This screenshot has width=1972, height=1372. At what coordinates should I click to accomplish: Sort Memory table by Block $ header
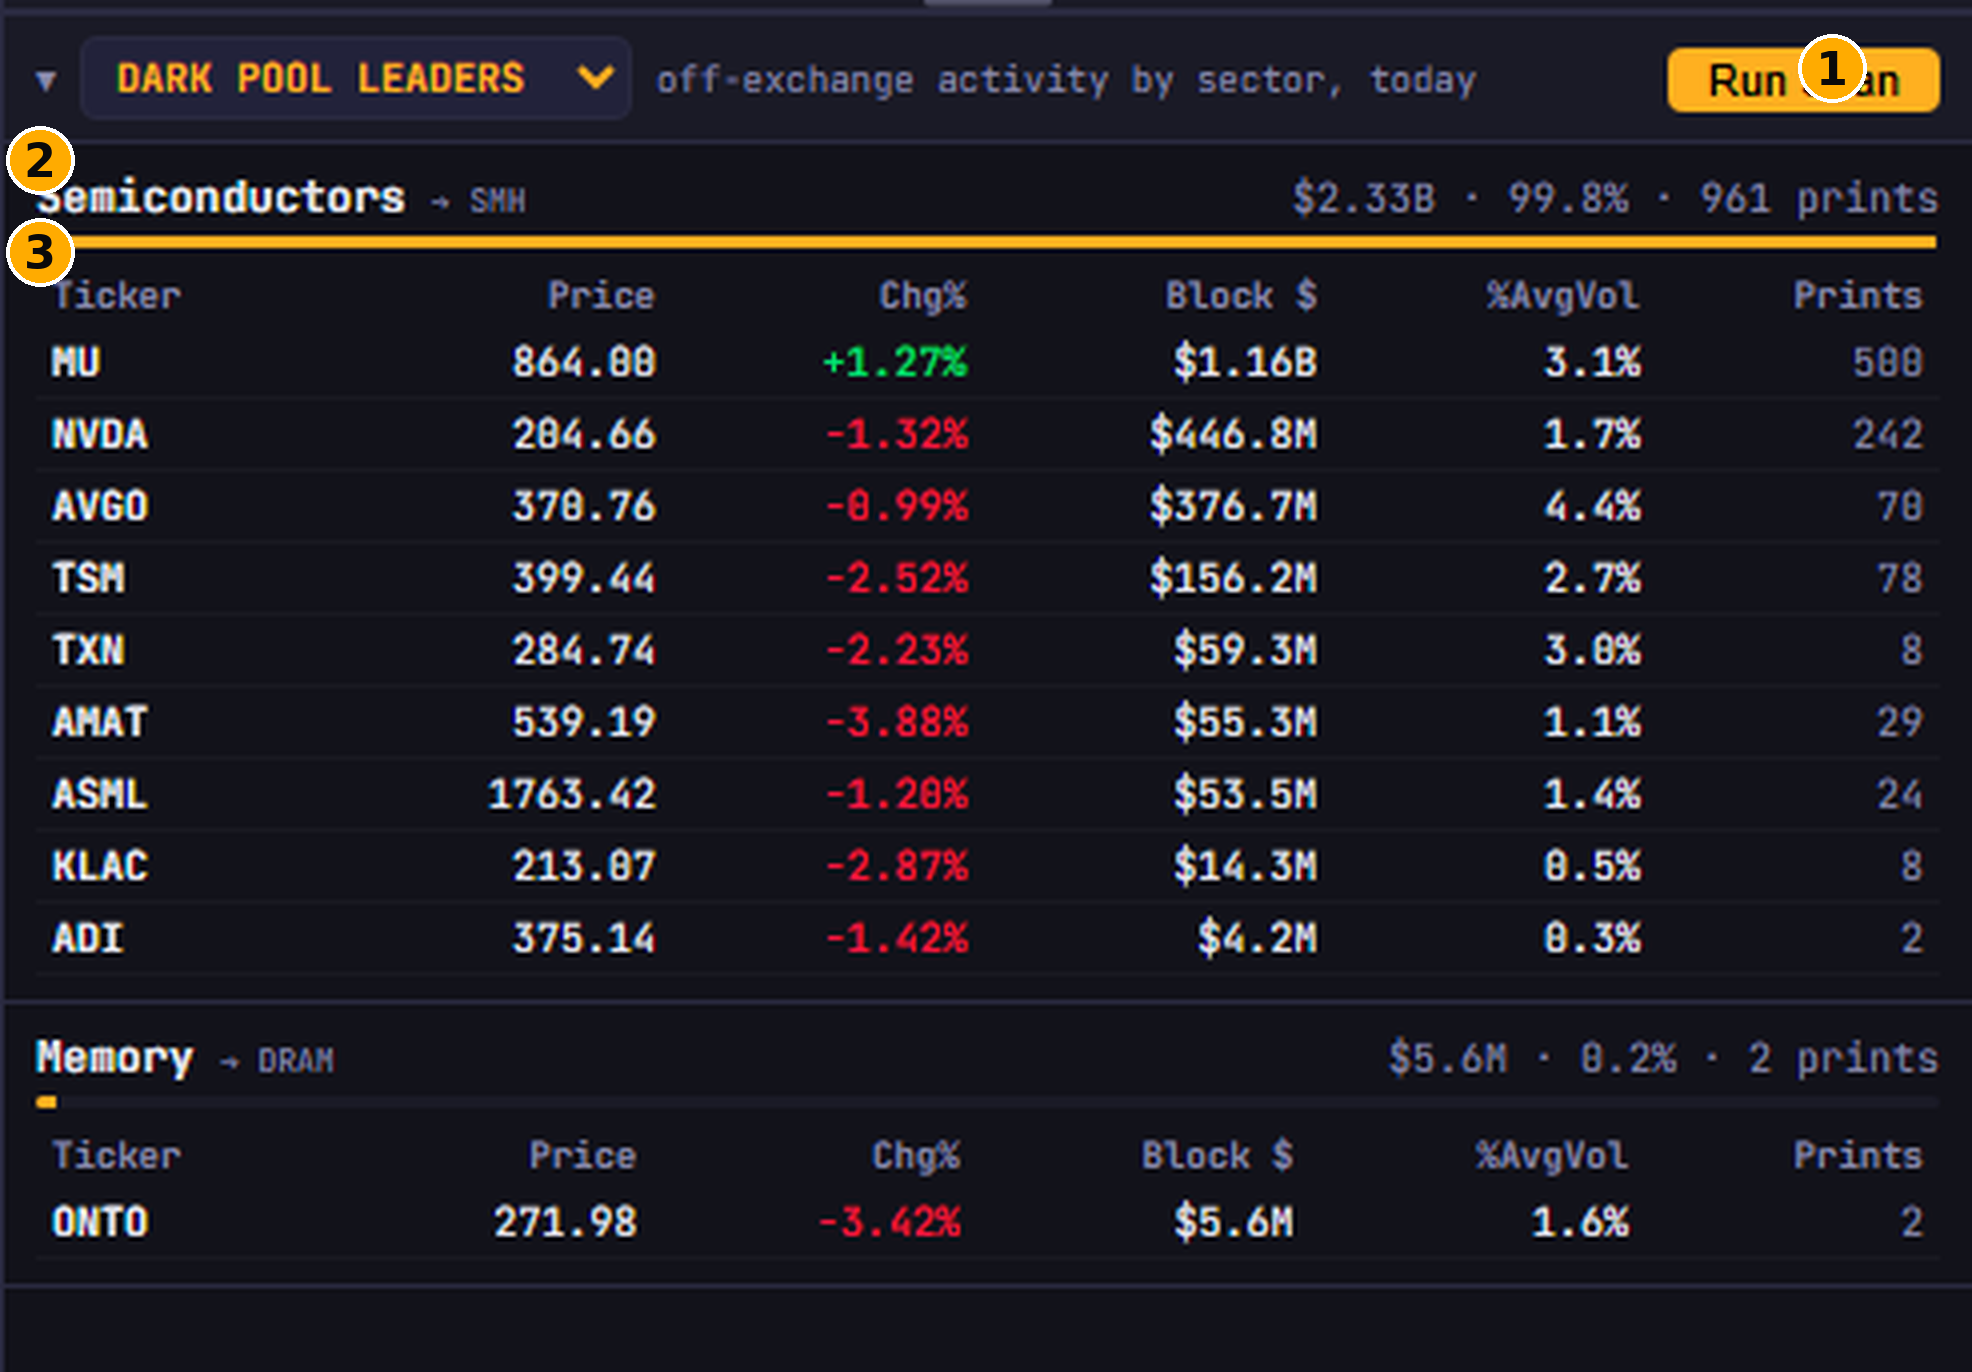pyautogui.click(x=1218, y=1155)
